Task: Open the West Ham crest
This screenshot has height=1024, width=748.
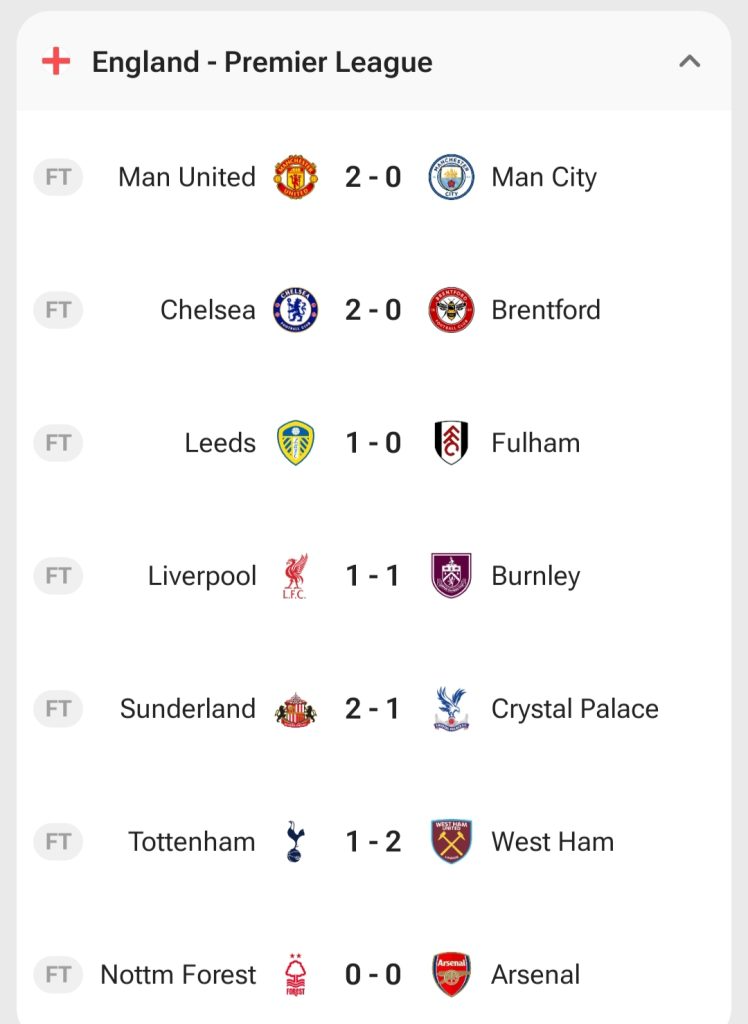Action: coord(451,842)
